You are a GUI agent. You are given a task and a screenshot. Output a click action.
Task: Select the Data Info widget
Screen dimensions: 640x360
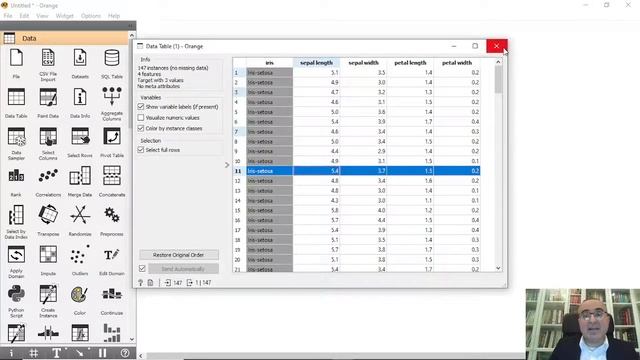click(x=80, y=98)
